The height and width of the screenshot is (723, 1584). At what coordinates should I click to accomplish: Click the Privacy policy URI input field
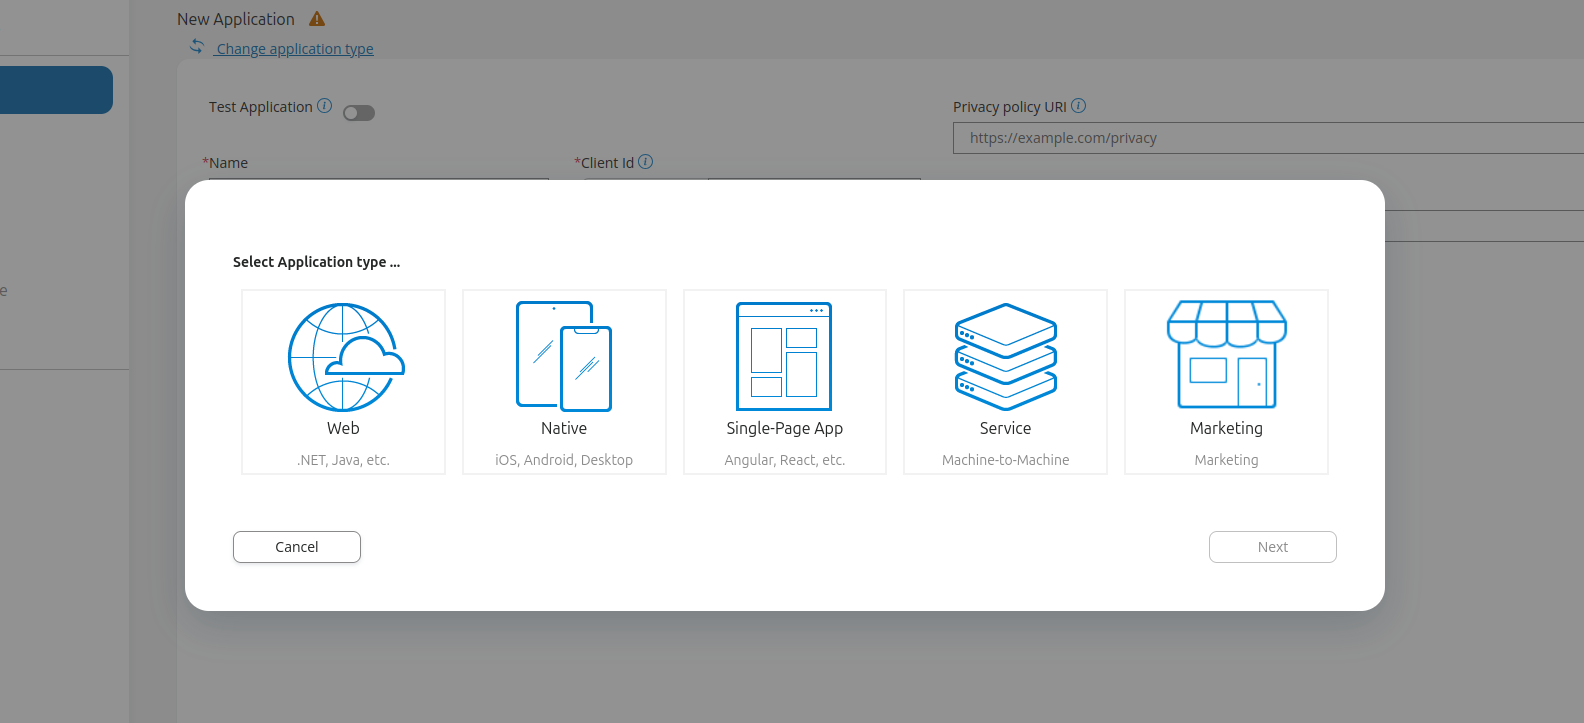coord(1268,138)
